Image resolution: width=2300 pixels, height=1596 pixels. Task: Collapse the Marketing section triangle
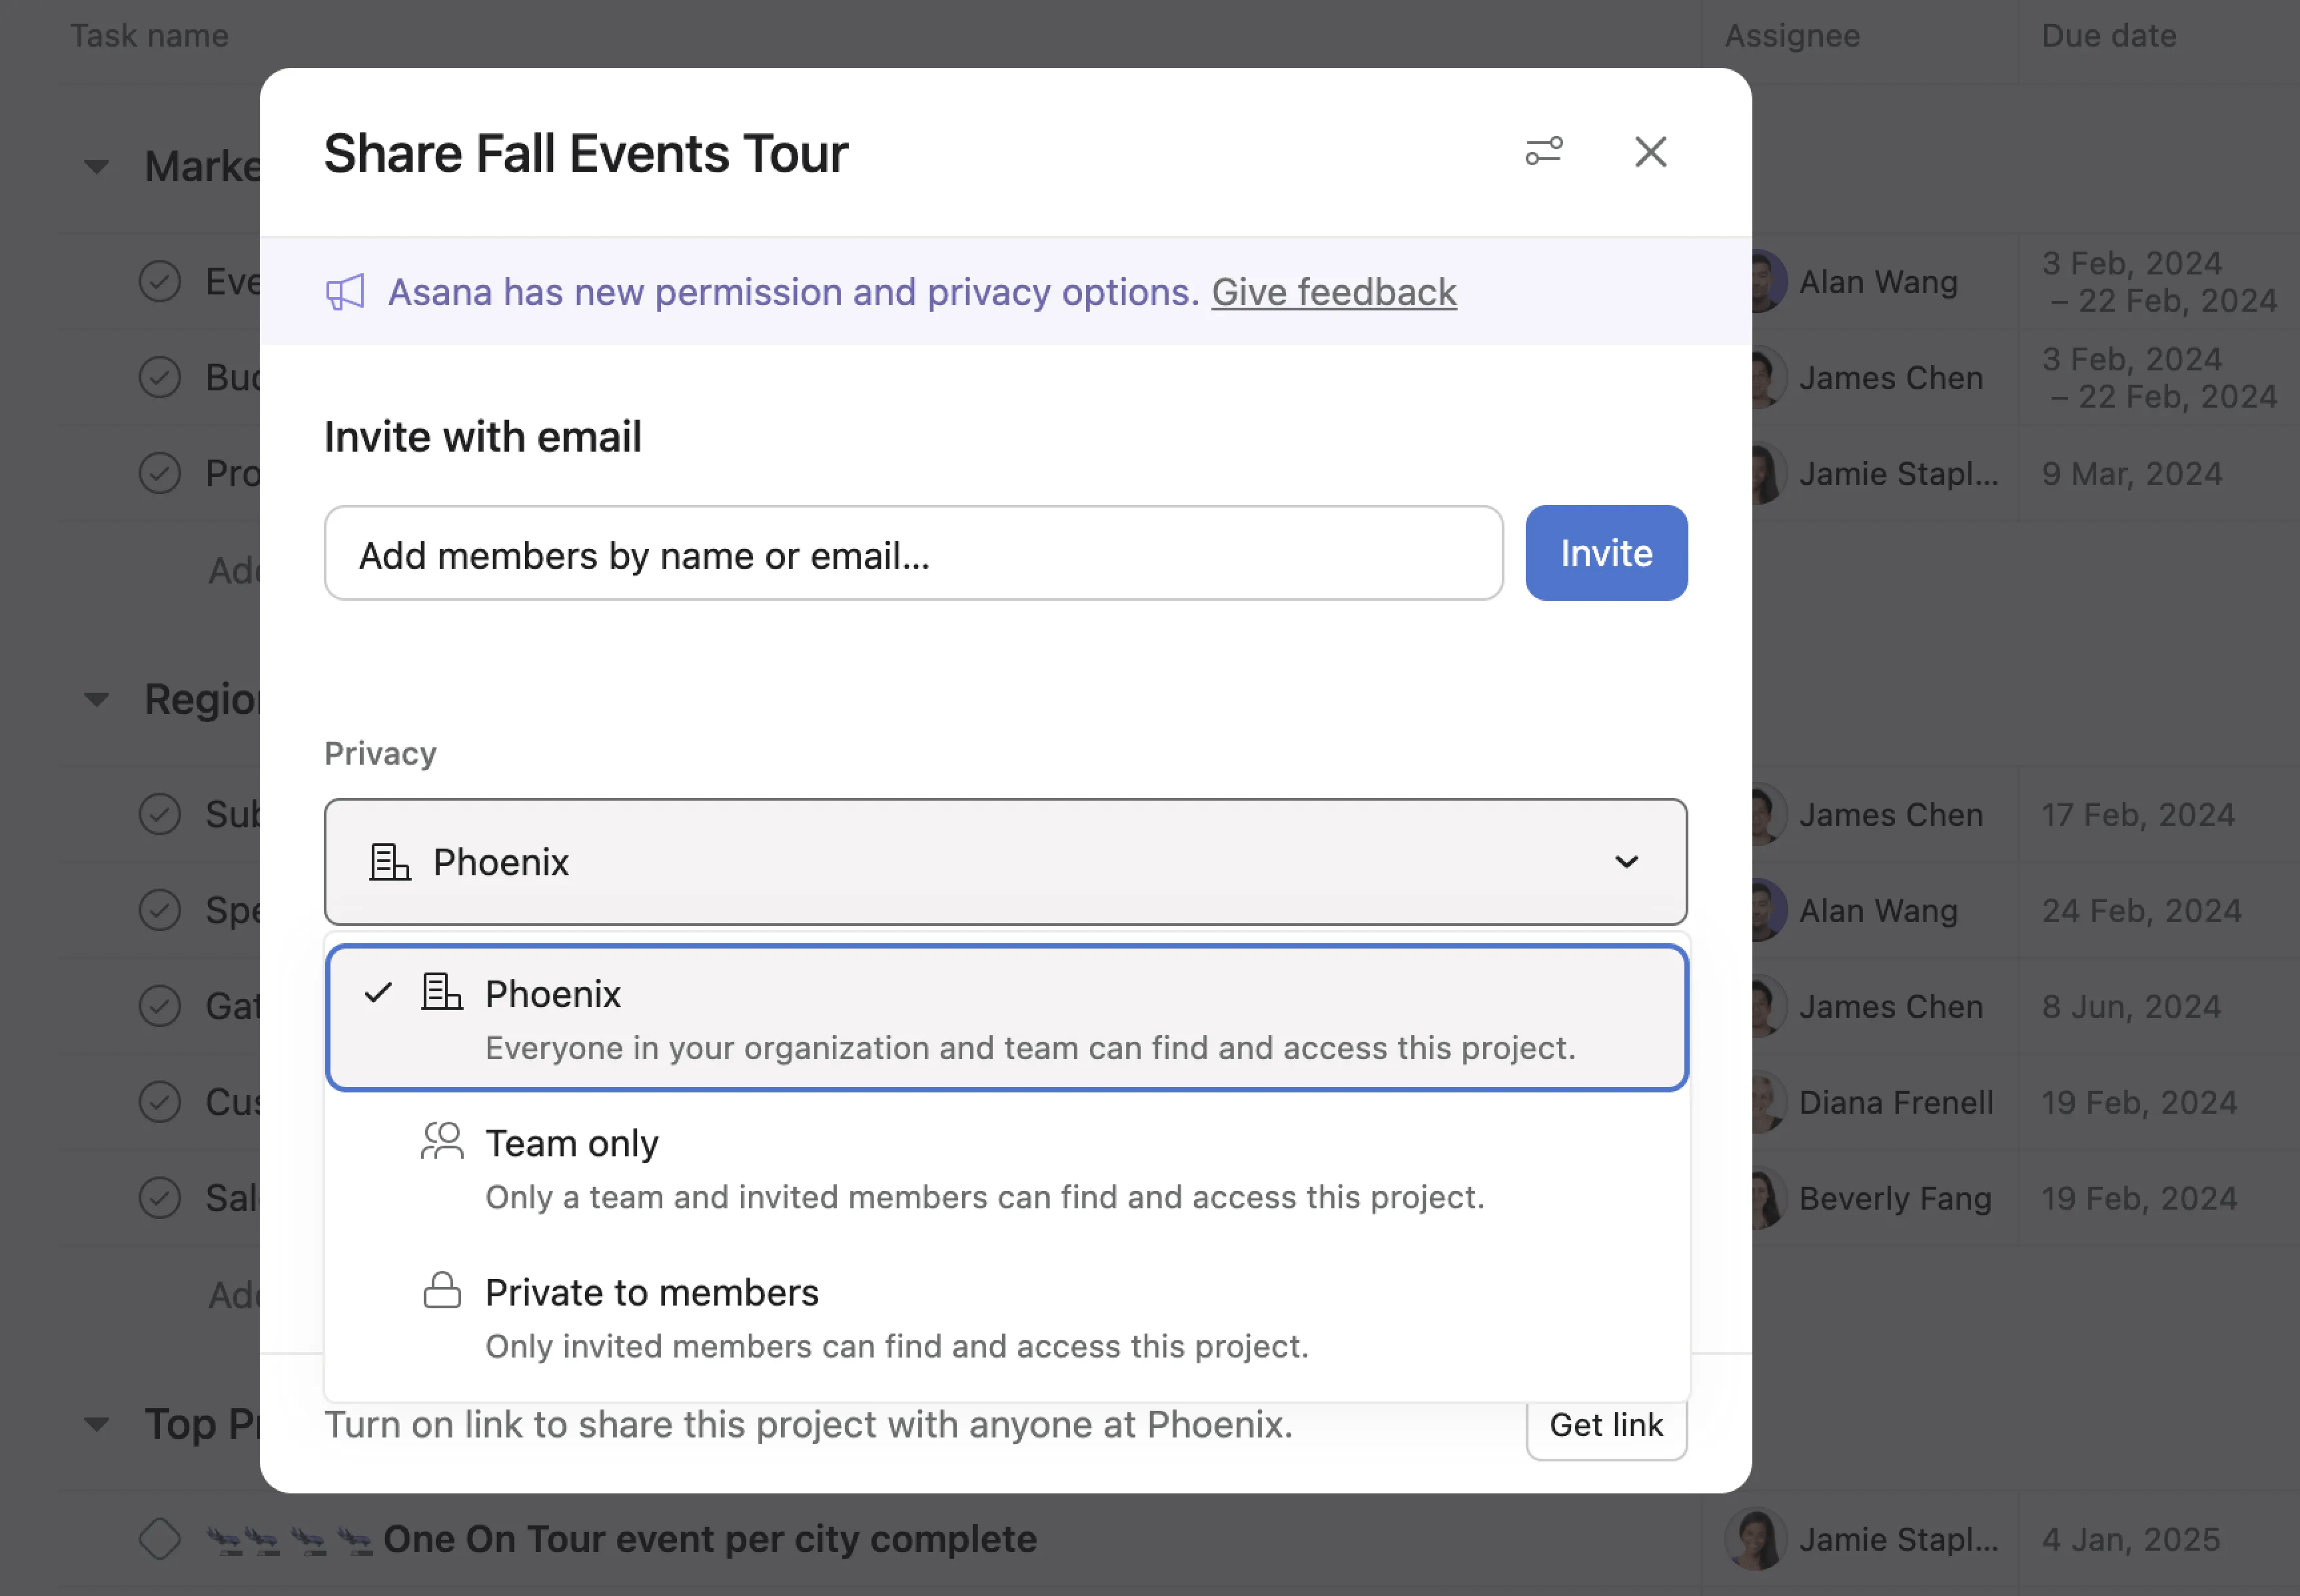tap(96, 167)
